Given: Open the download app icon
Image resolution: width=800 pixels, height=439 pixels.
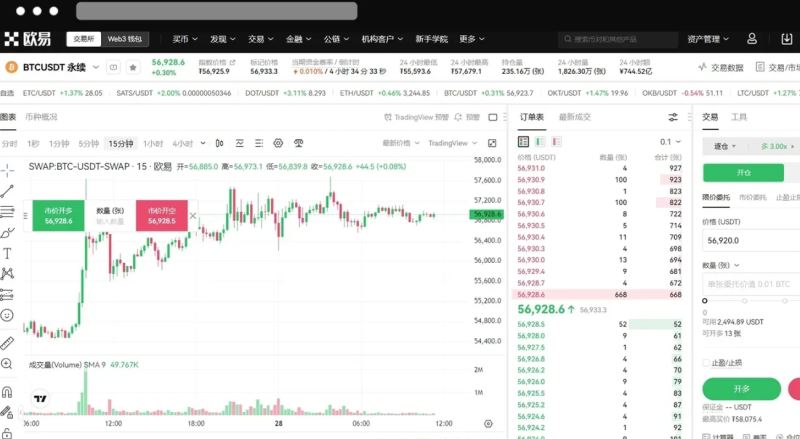Looking at the screenshot, I should (x=786, y=39).
